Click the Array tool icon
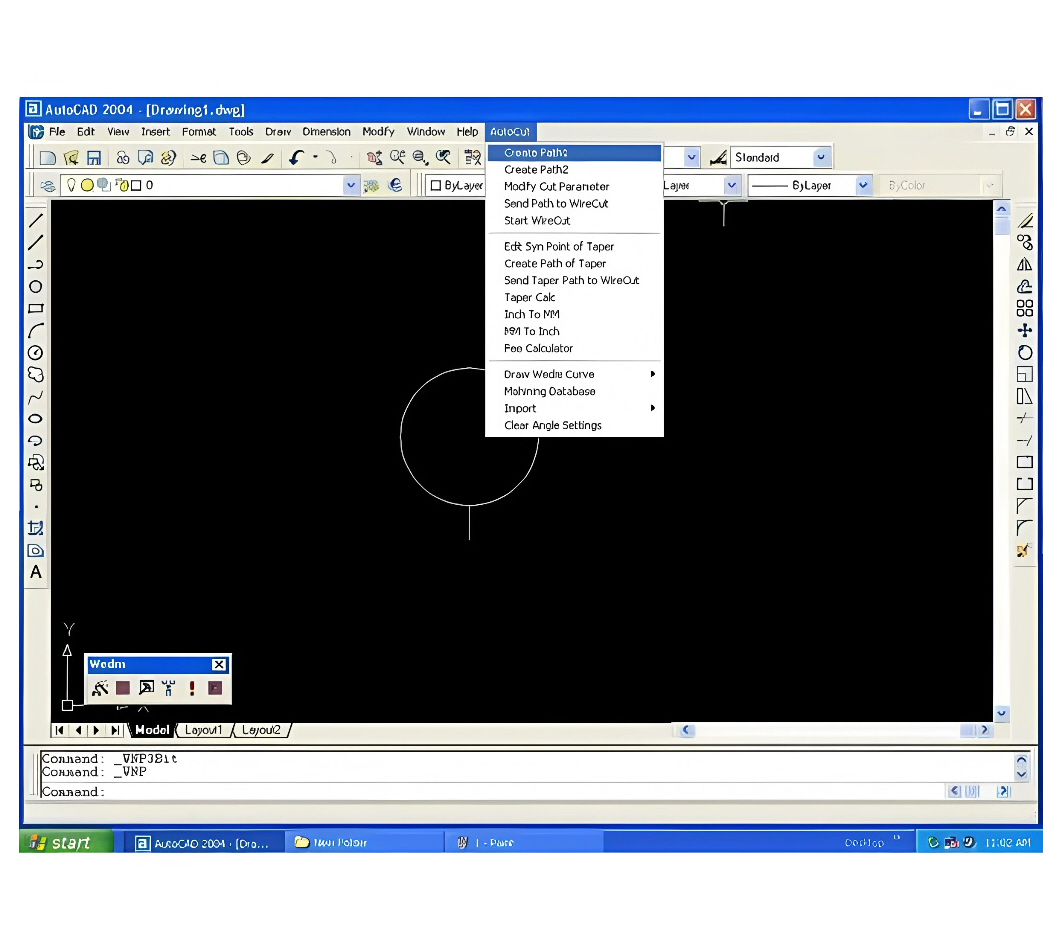The height and width of the screenshot is (932, 1059). [x=1025, y=308]
